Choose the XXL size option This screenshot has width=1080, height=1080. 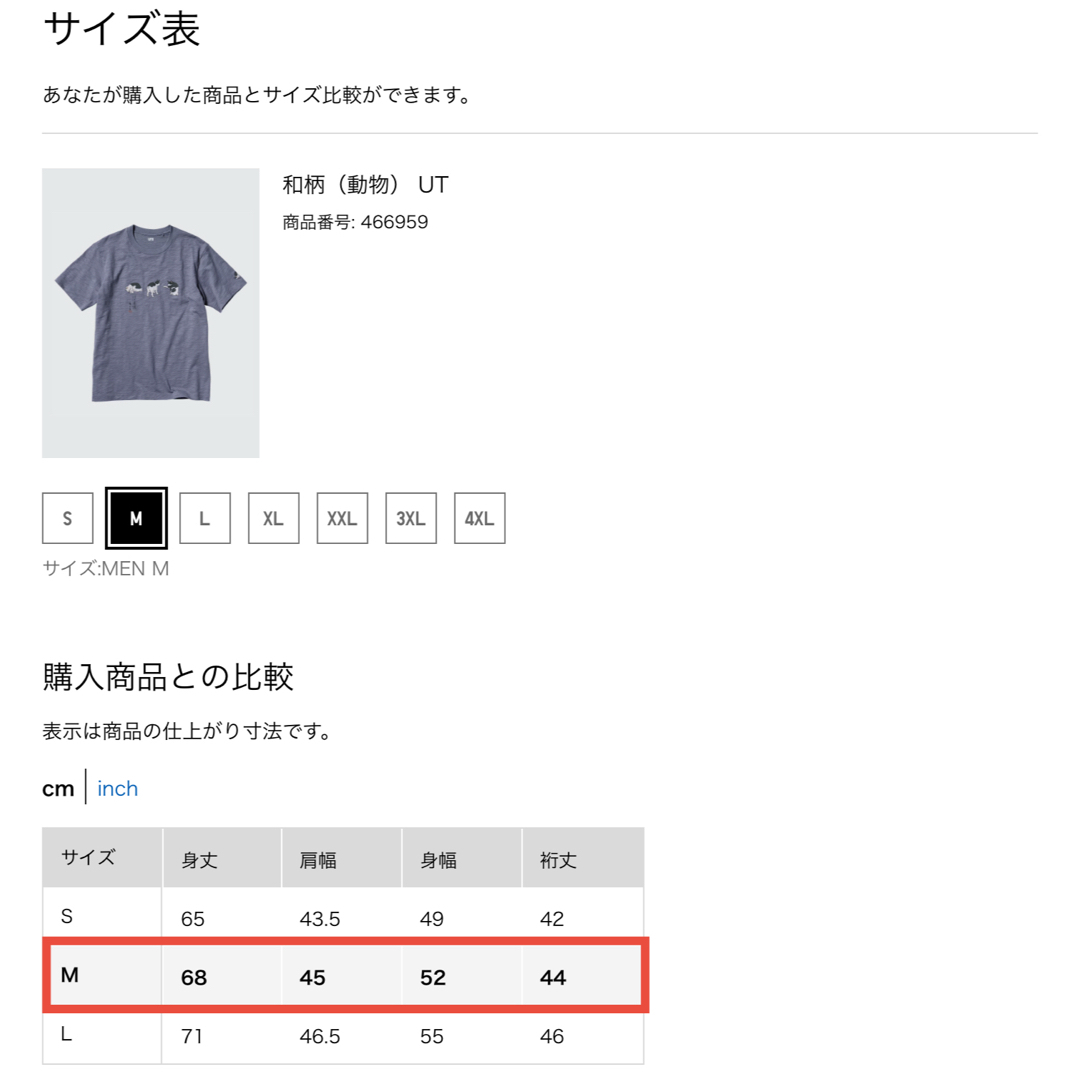[x=342, y=518]
